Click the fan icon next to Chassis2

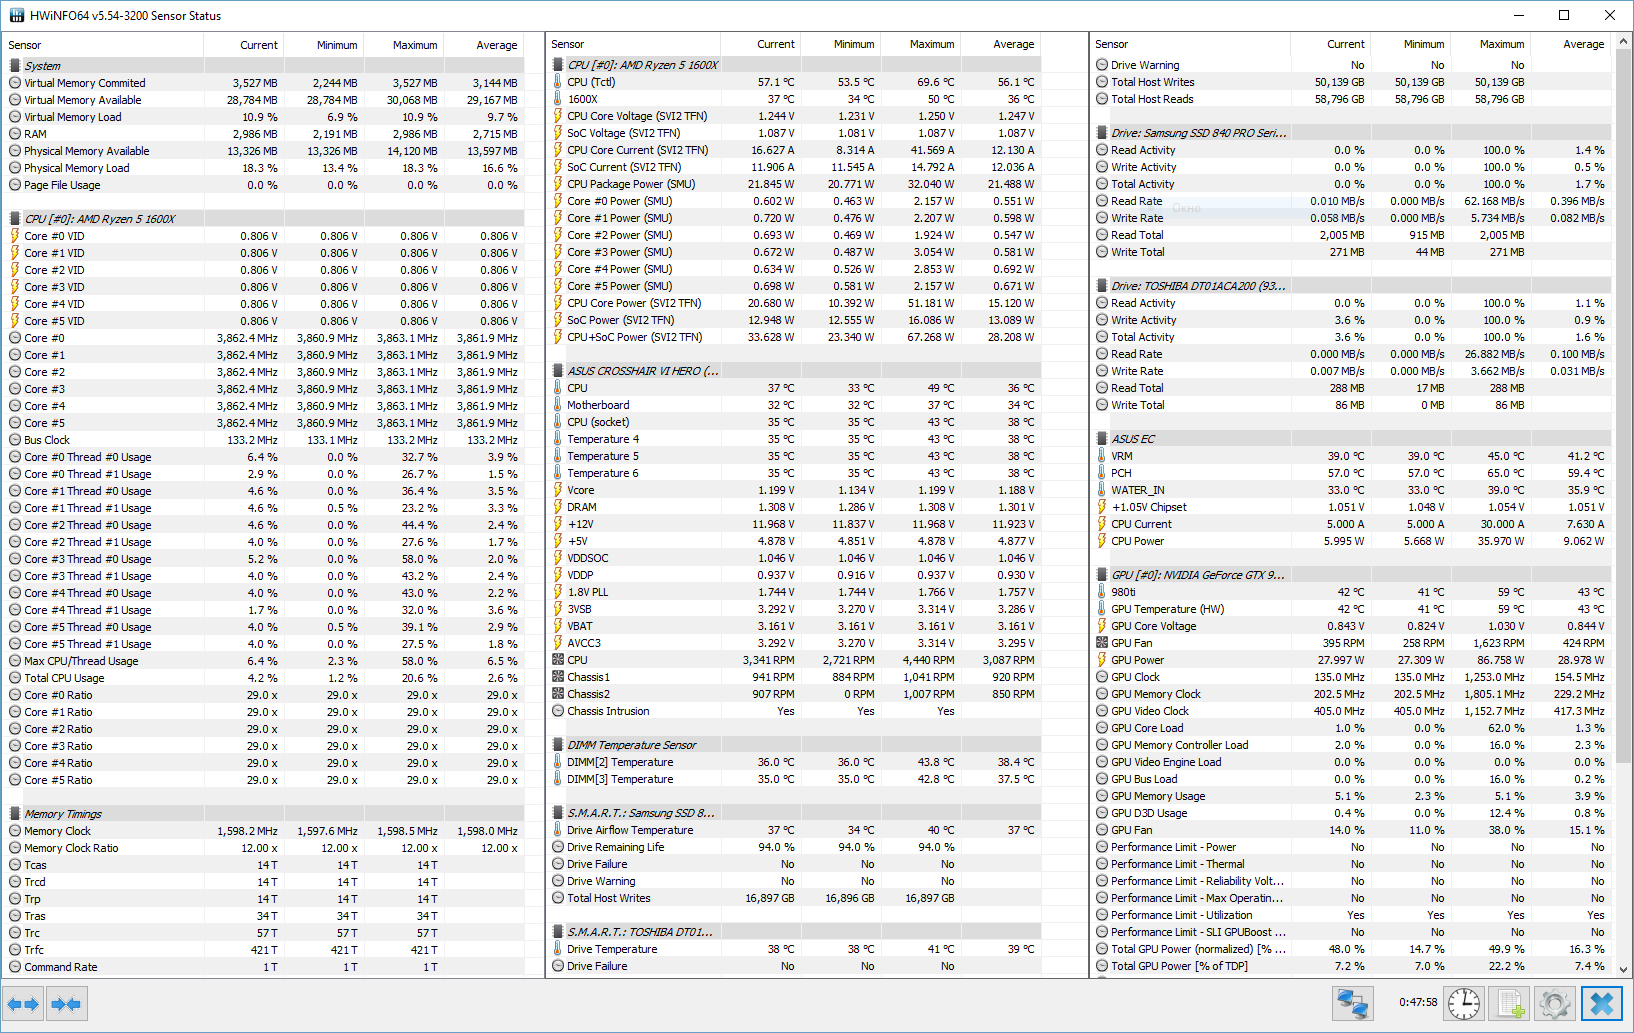point(558,694)
